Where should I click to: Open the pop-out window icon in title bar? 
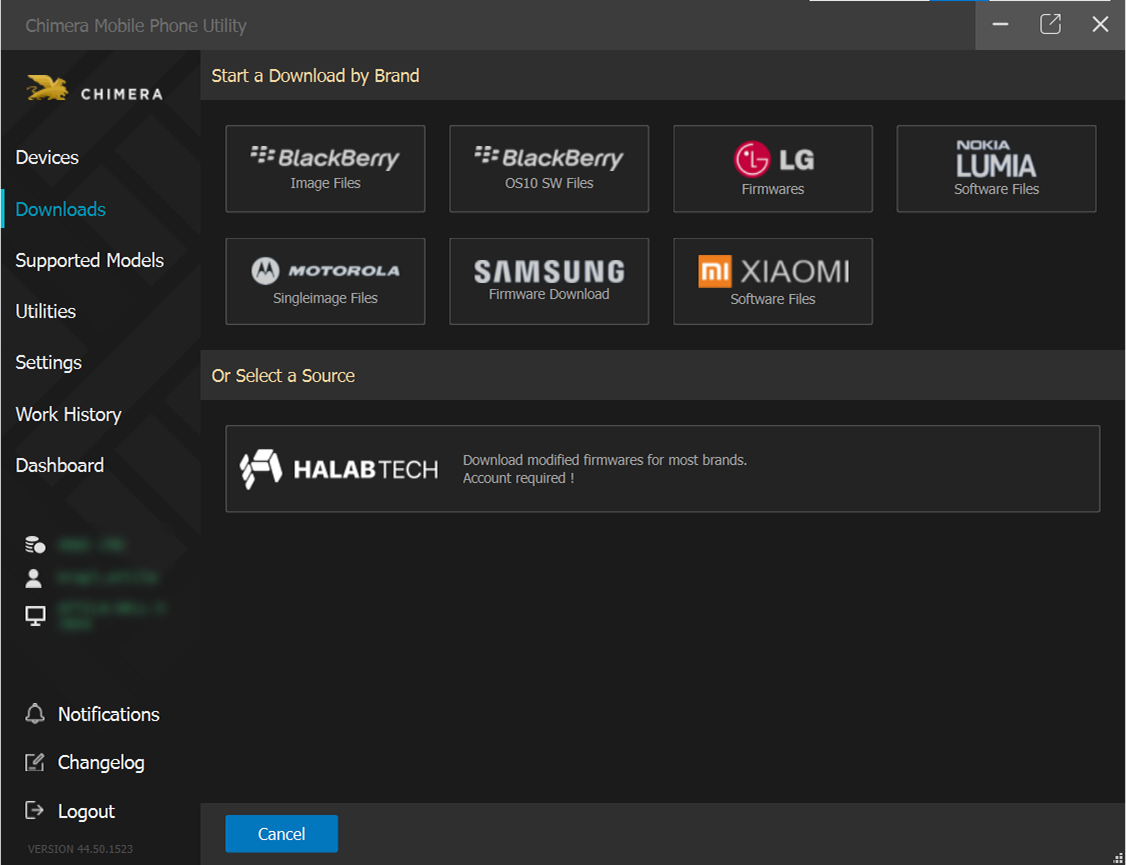tap(1050, 25)
